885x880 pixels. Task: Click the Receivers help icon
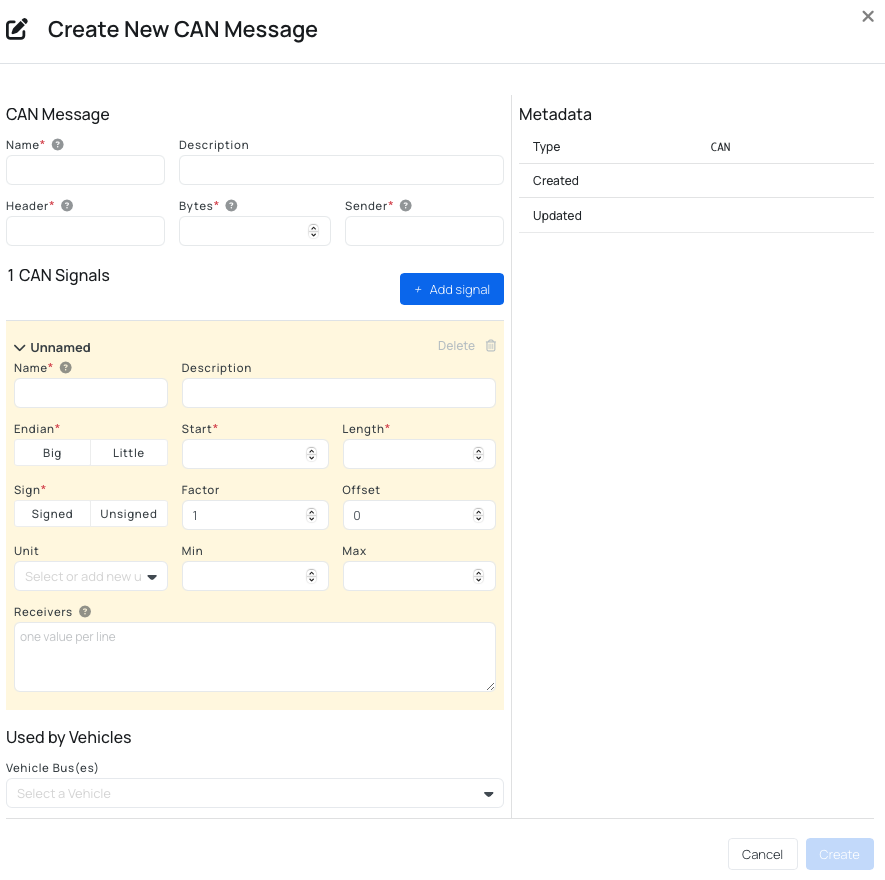coord(84,611)
